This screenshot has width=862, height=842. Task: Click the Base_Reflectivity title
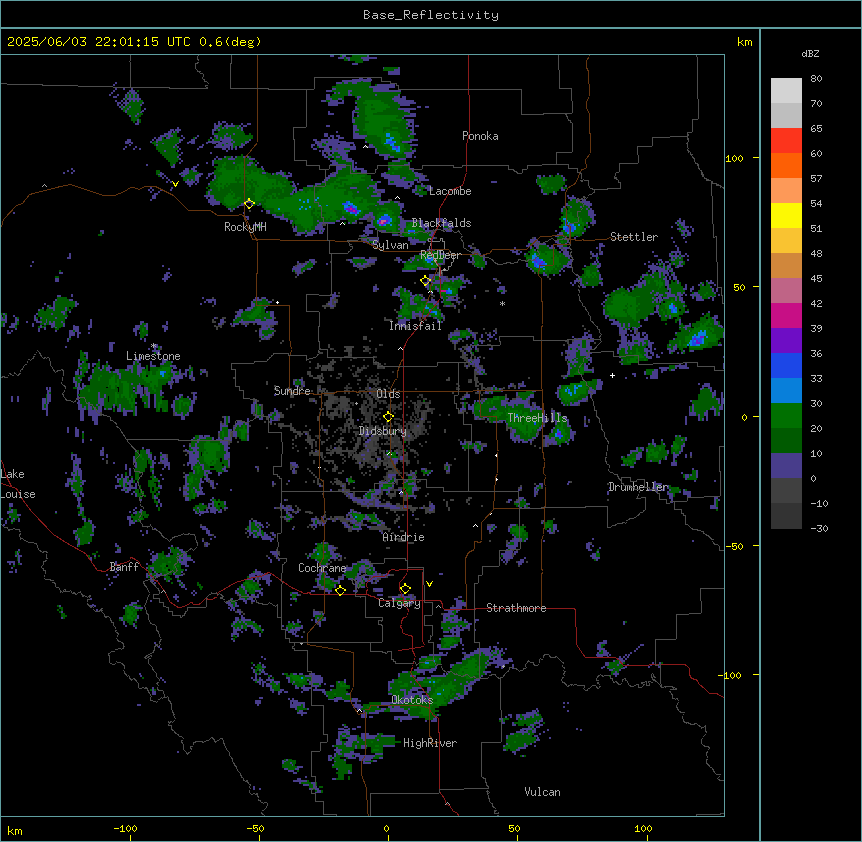coord(431,15)
